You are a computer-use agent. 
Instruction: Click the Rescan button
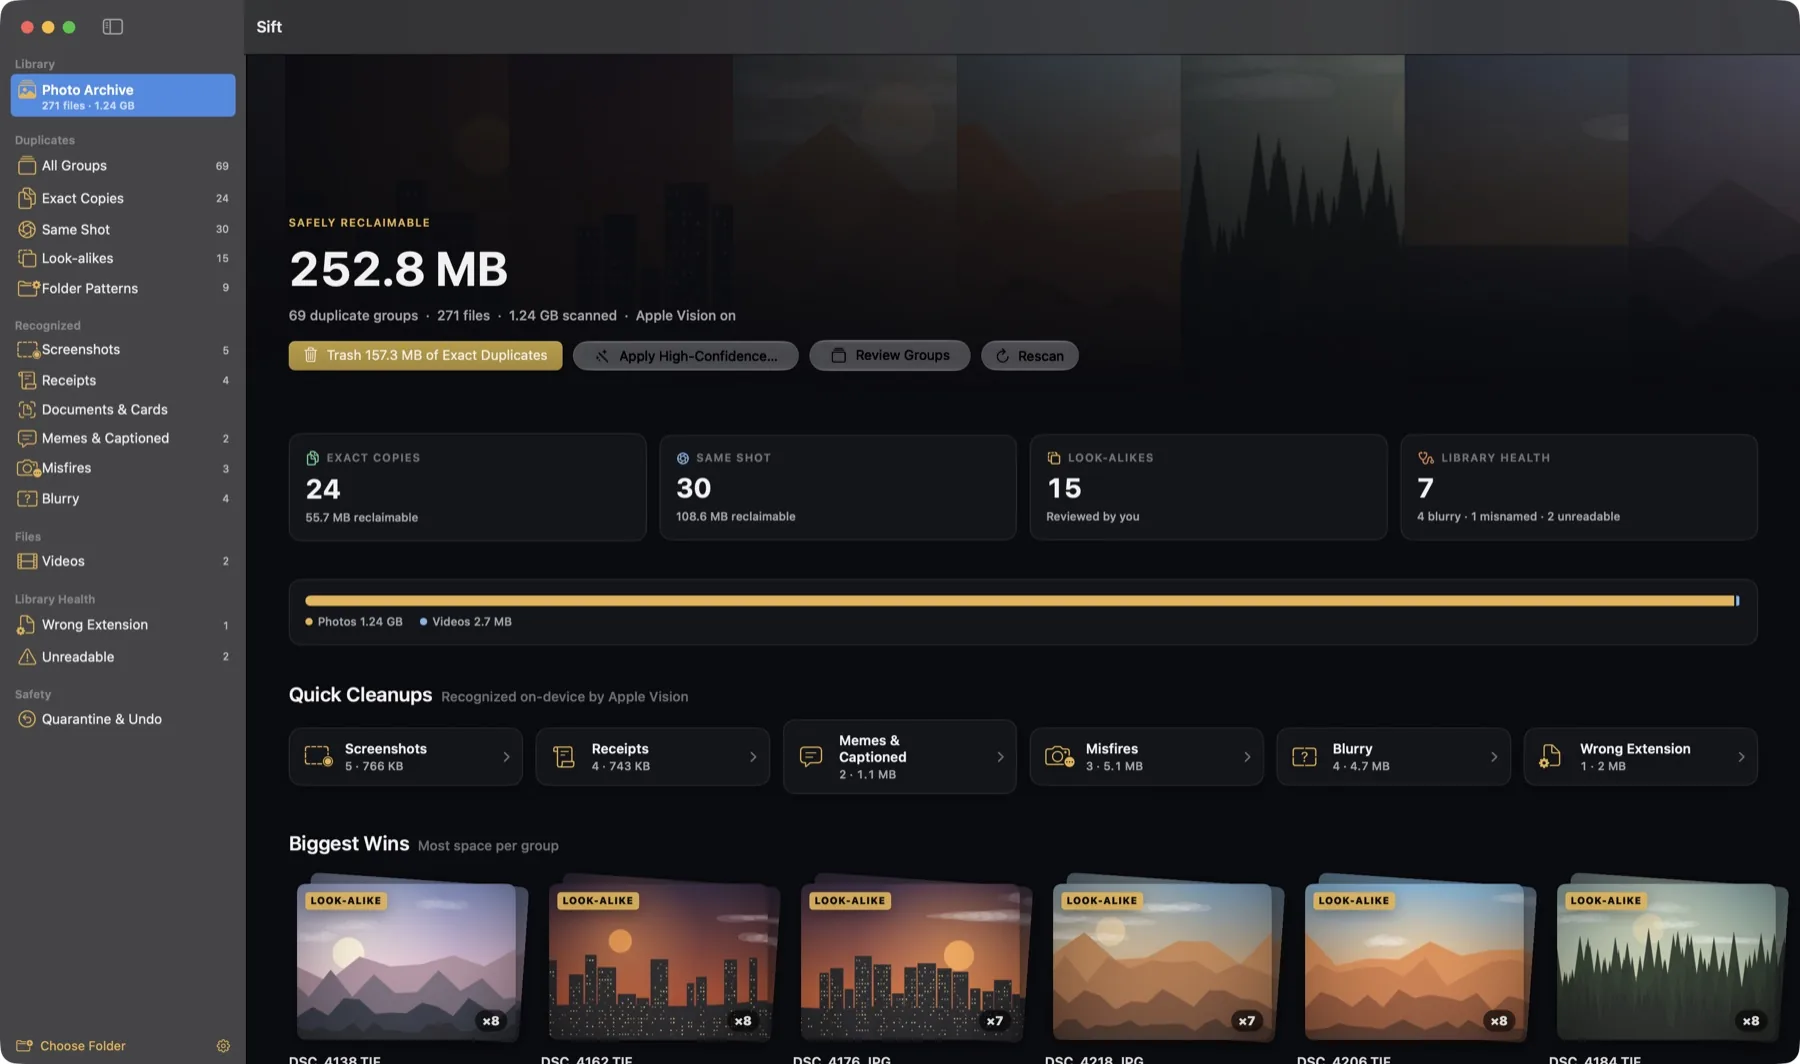1029,356
